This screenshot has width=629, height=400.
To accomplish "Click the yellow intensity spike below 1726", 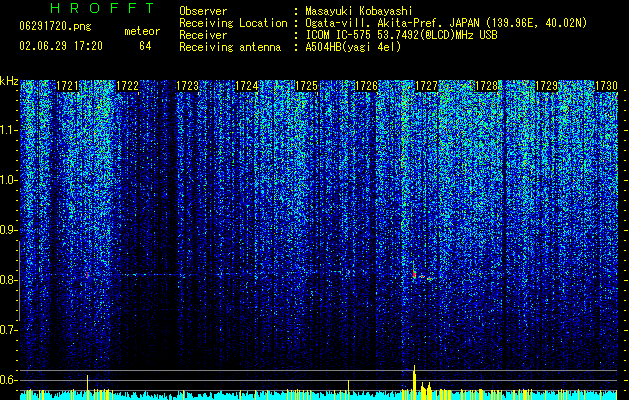I will (348, 390).
